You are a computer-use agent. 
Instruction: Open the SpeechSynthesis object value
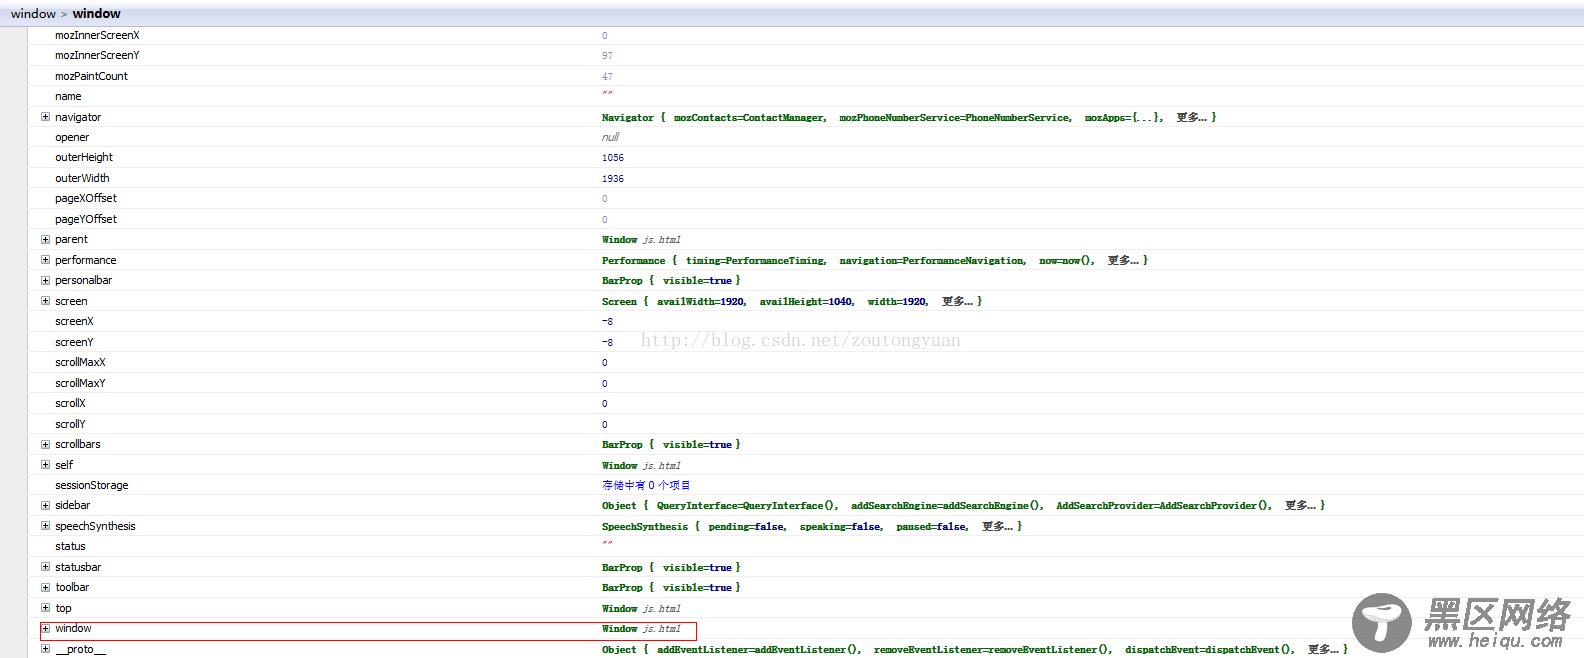pyautogui.click(x=811, y=527)
